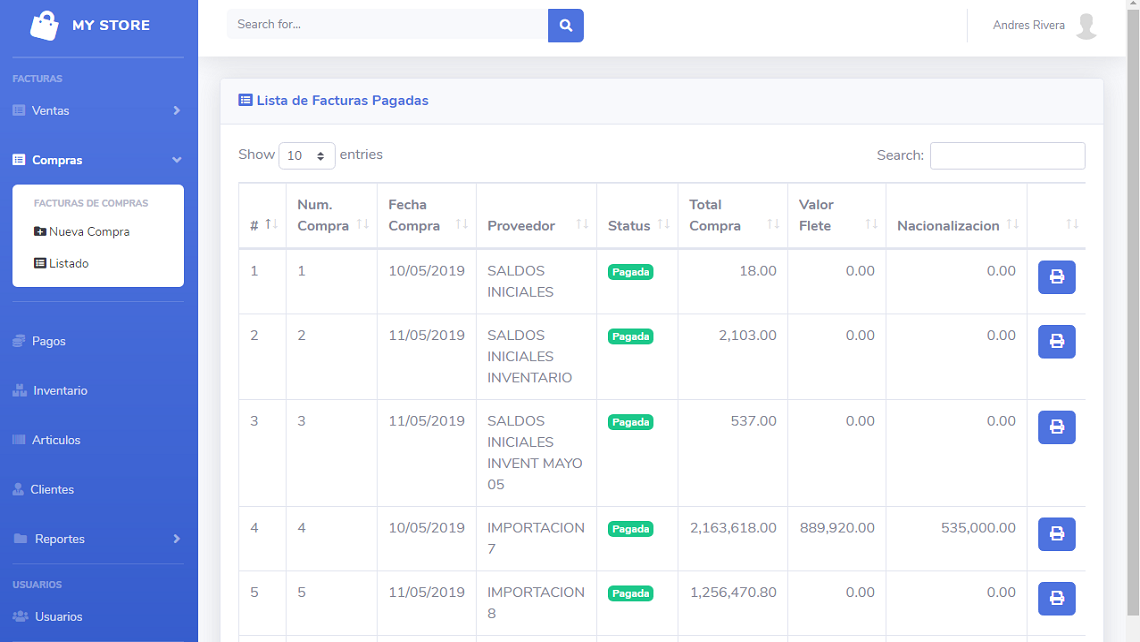Viewport: 1140px width, 642px height.
Task: Go to the Clientes page
Action: [x=52, y=490]
